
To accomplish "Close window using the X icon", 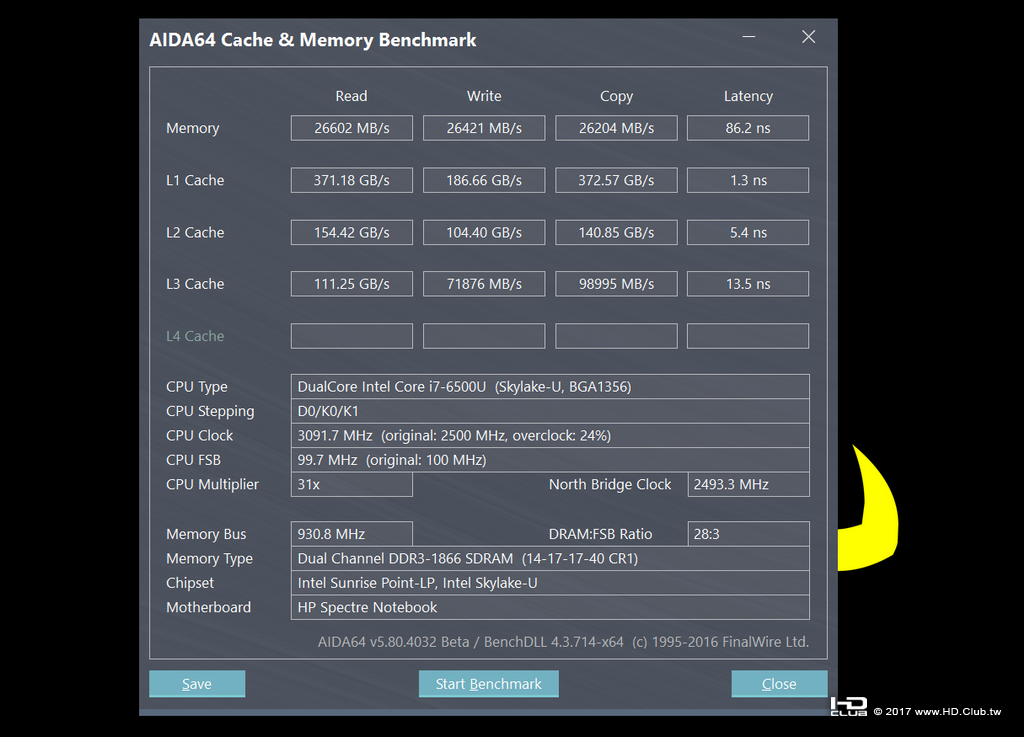I will [x=808, y=37].
